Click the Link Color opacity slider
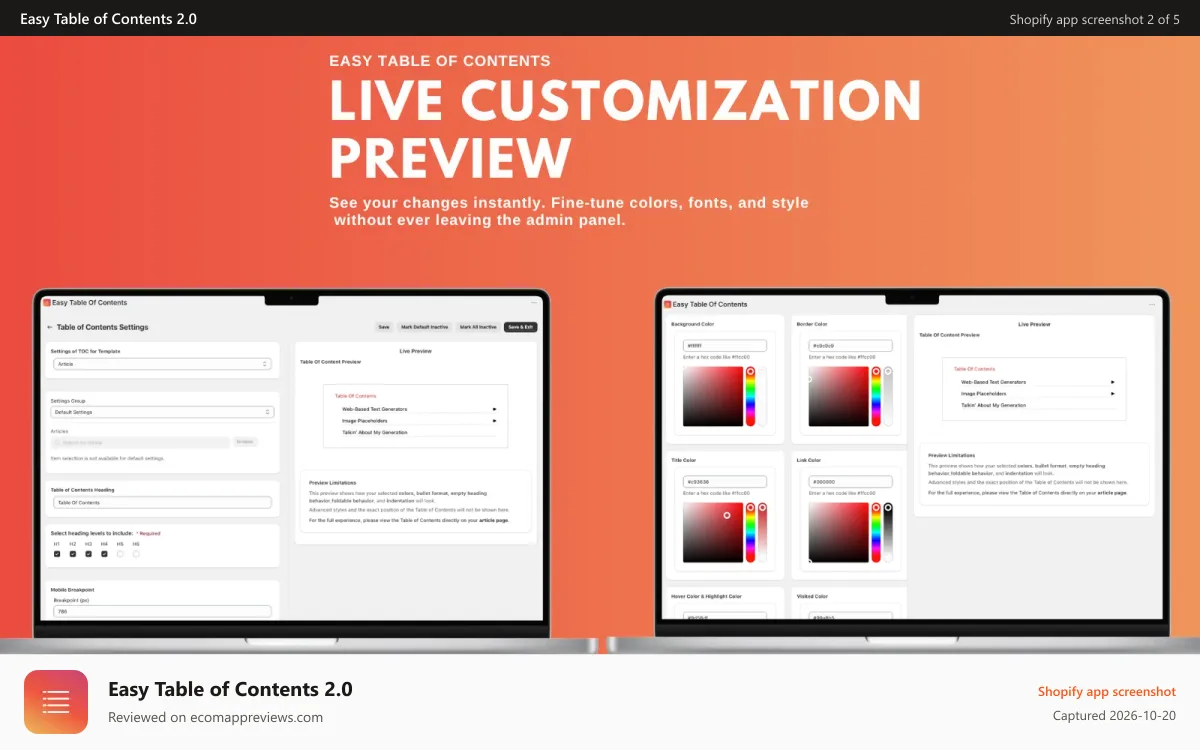The height and width of the screenshot is (750, 1200). [887, 532]
